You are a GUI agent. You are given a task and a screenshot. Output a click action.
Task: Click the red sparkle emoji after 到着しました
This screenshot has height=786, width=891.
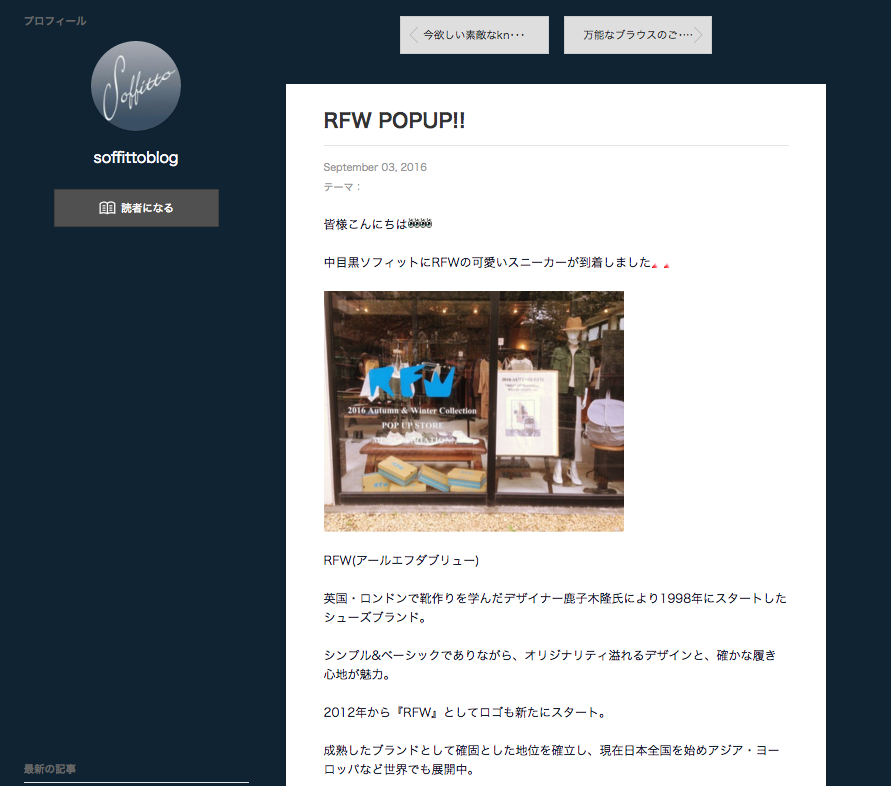click(x=661, y=265)
